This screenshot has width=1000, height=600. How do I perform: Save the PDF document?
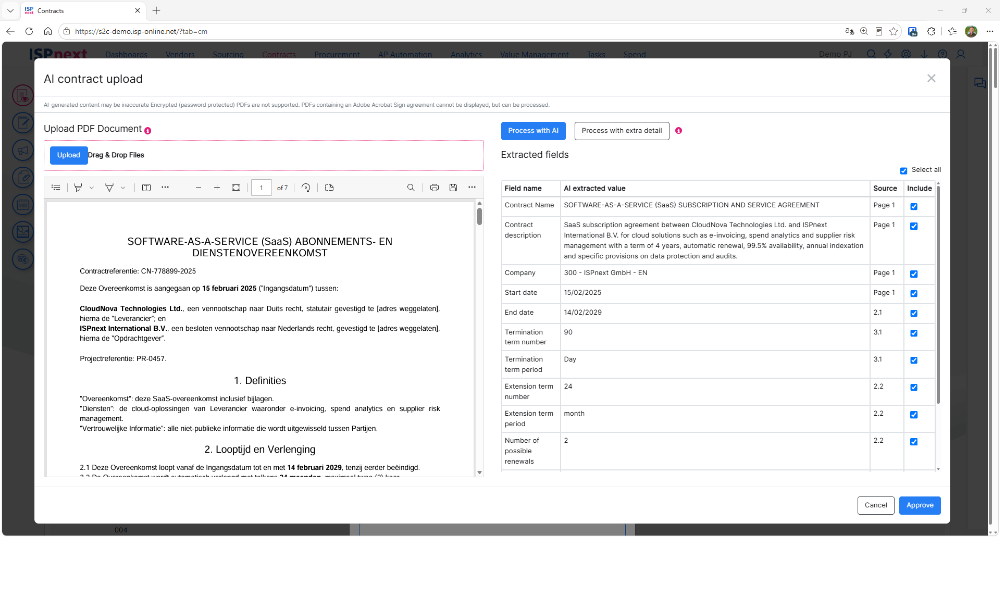point(453,187)
